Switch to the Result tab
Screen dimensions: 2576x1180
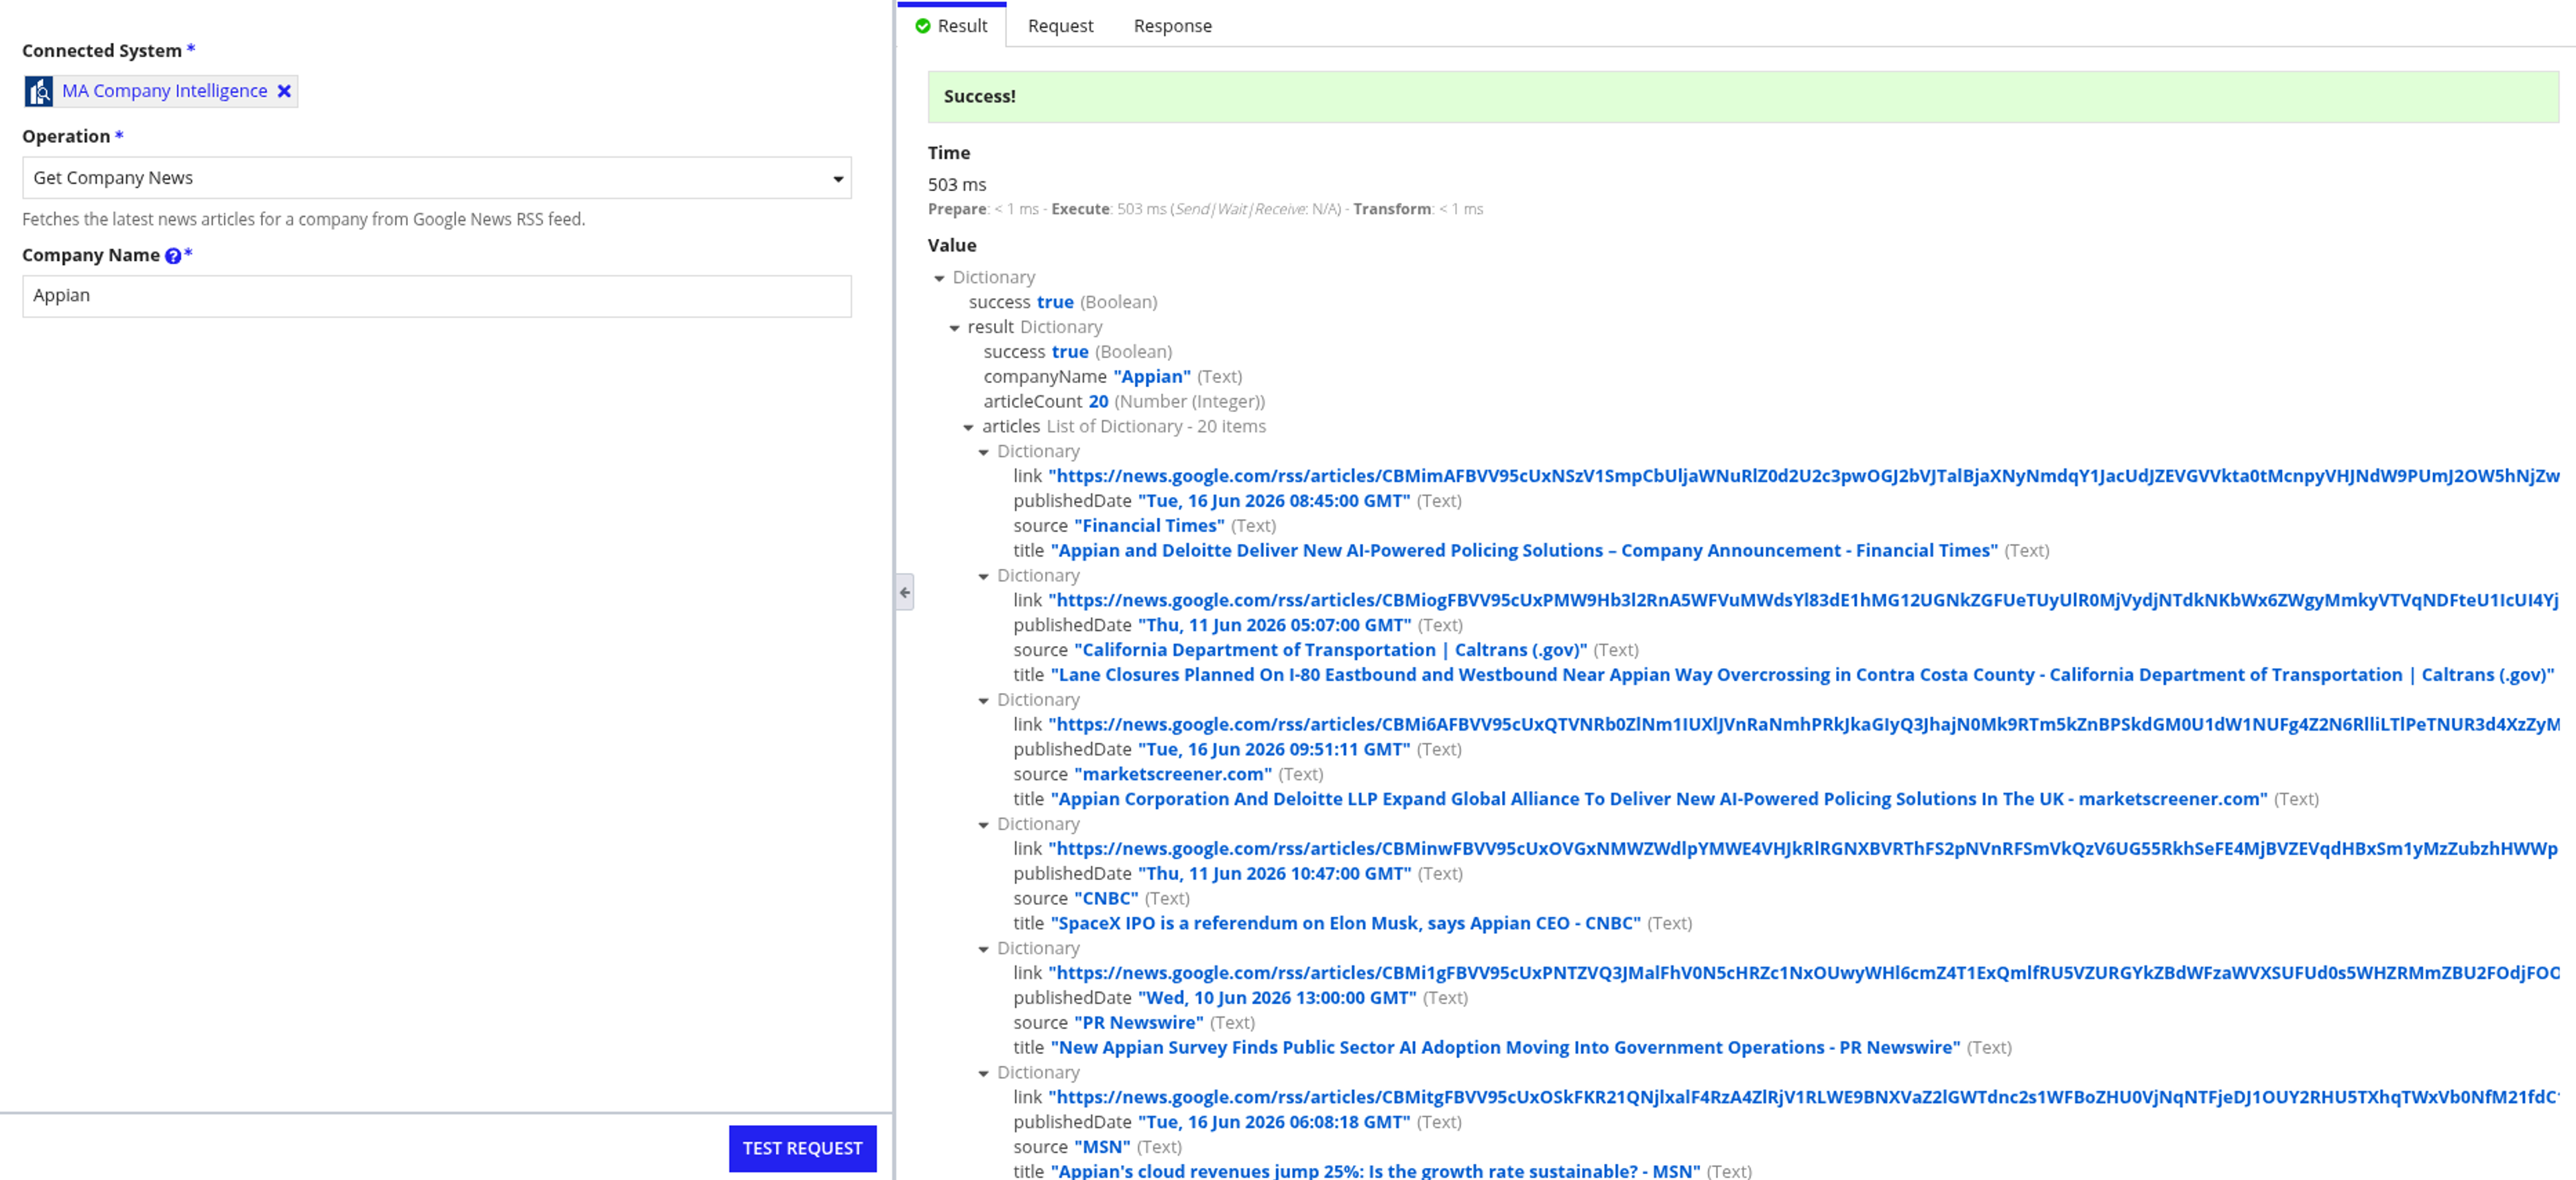tap(952, 26)
